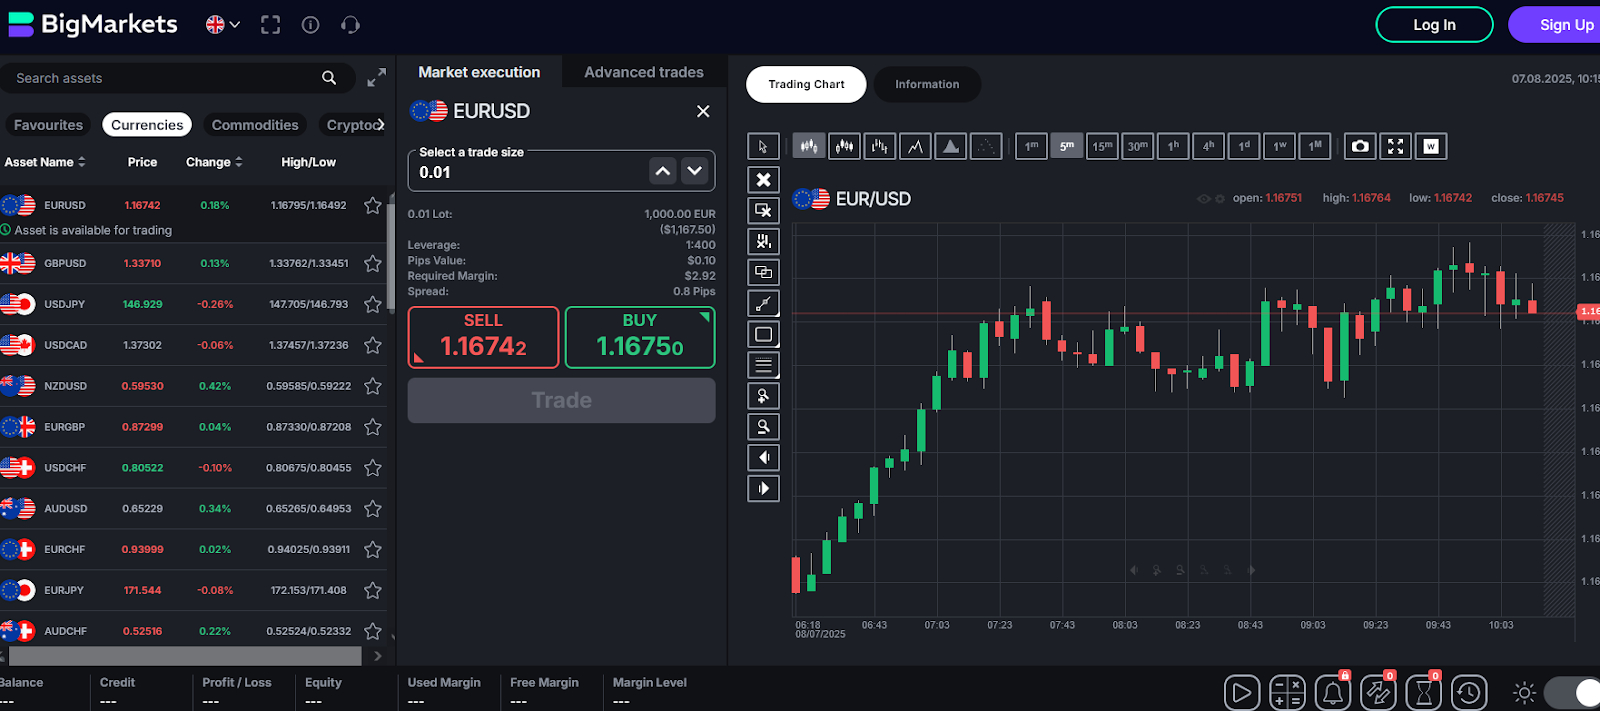Open the chart in fullscreen mode
This screenshot has width=1600, height=711.
pos(1396,146)
